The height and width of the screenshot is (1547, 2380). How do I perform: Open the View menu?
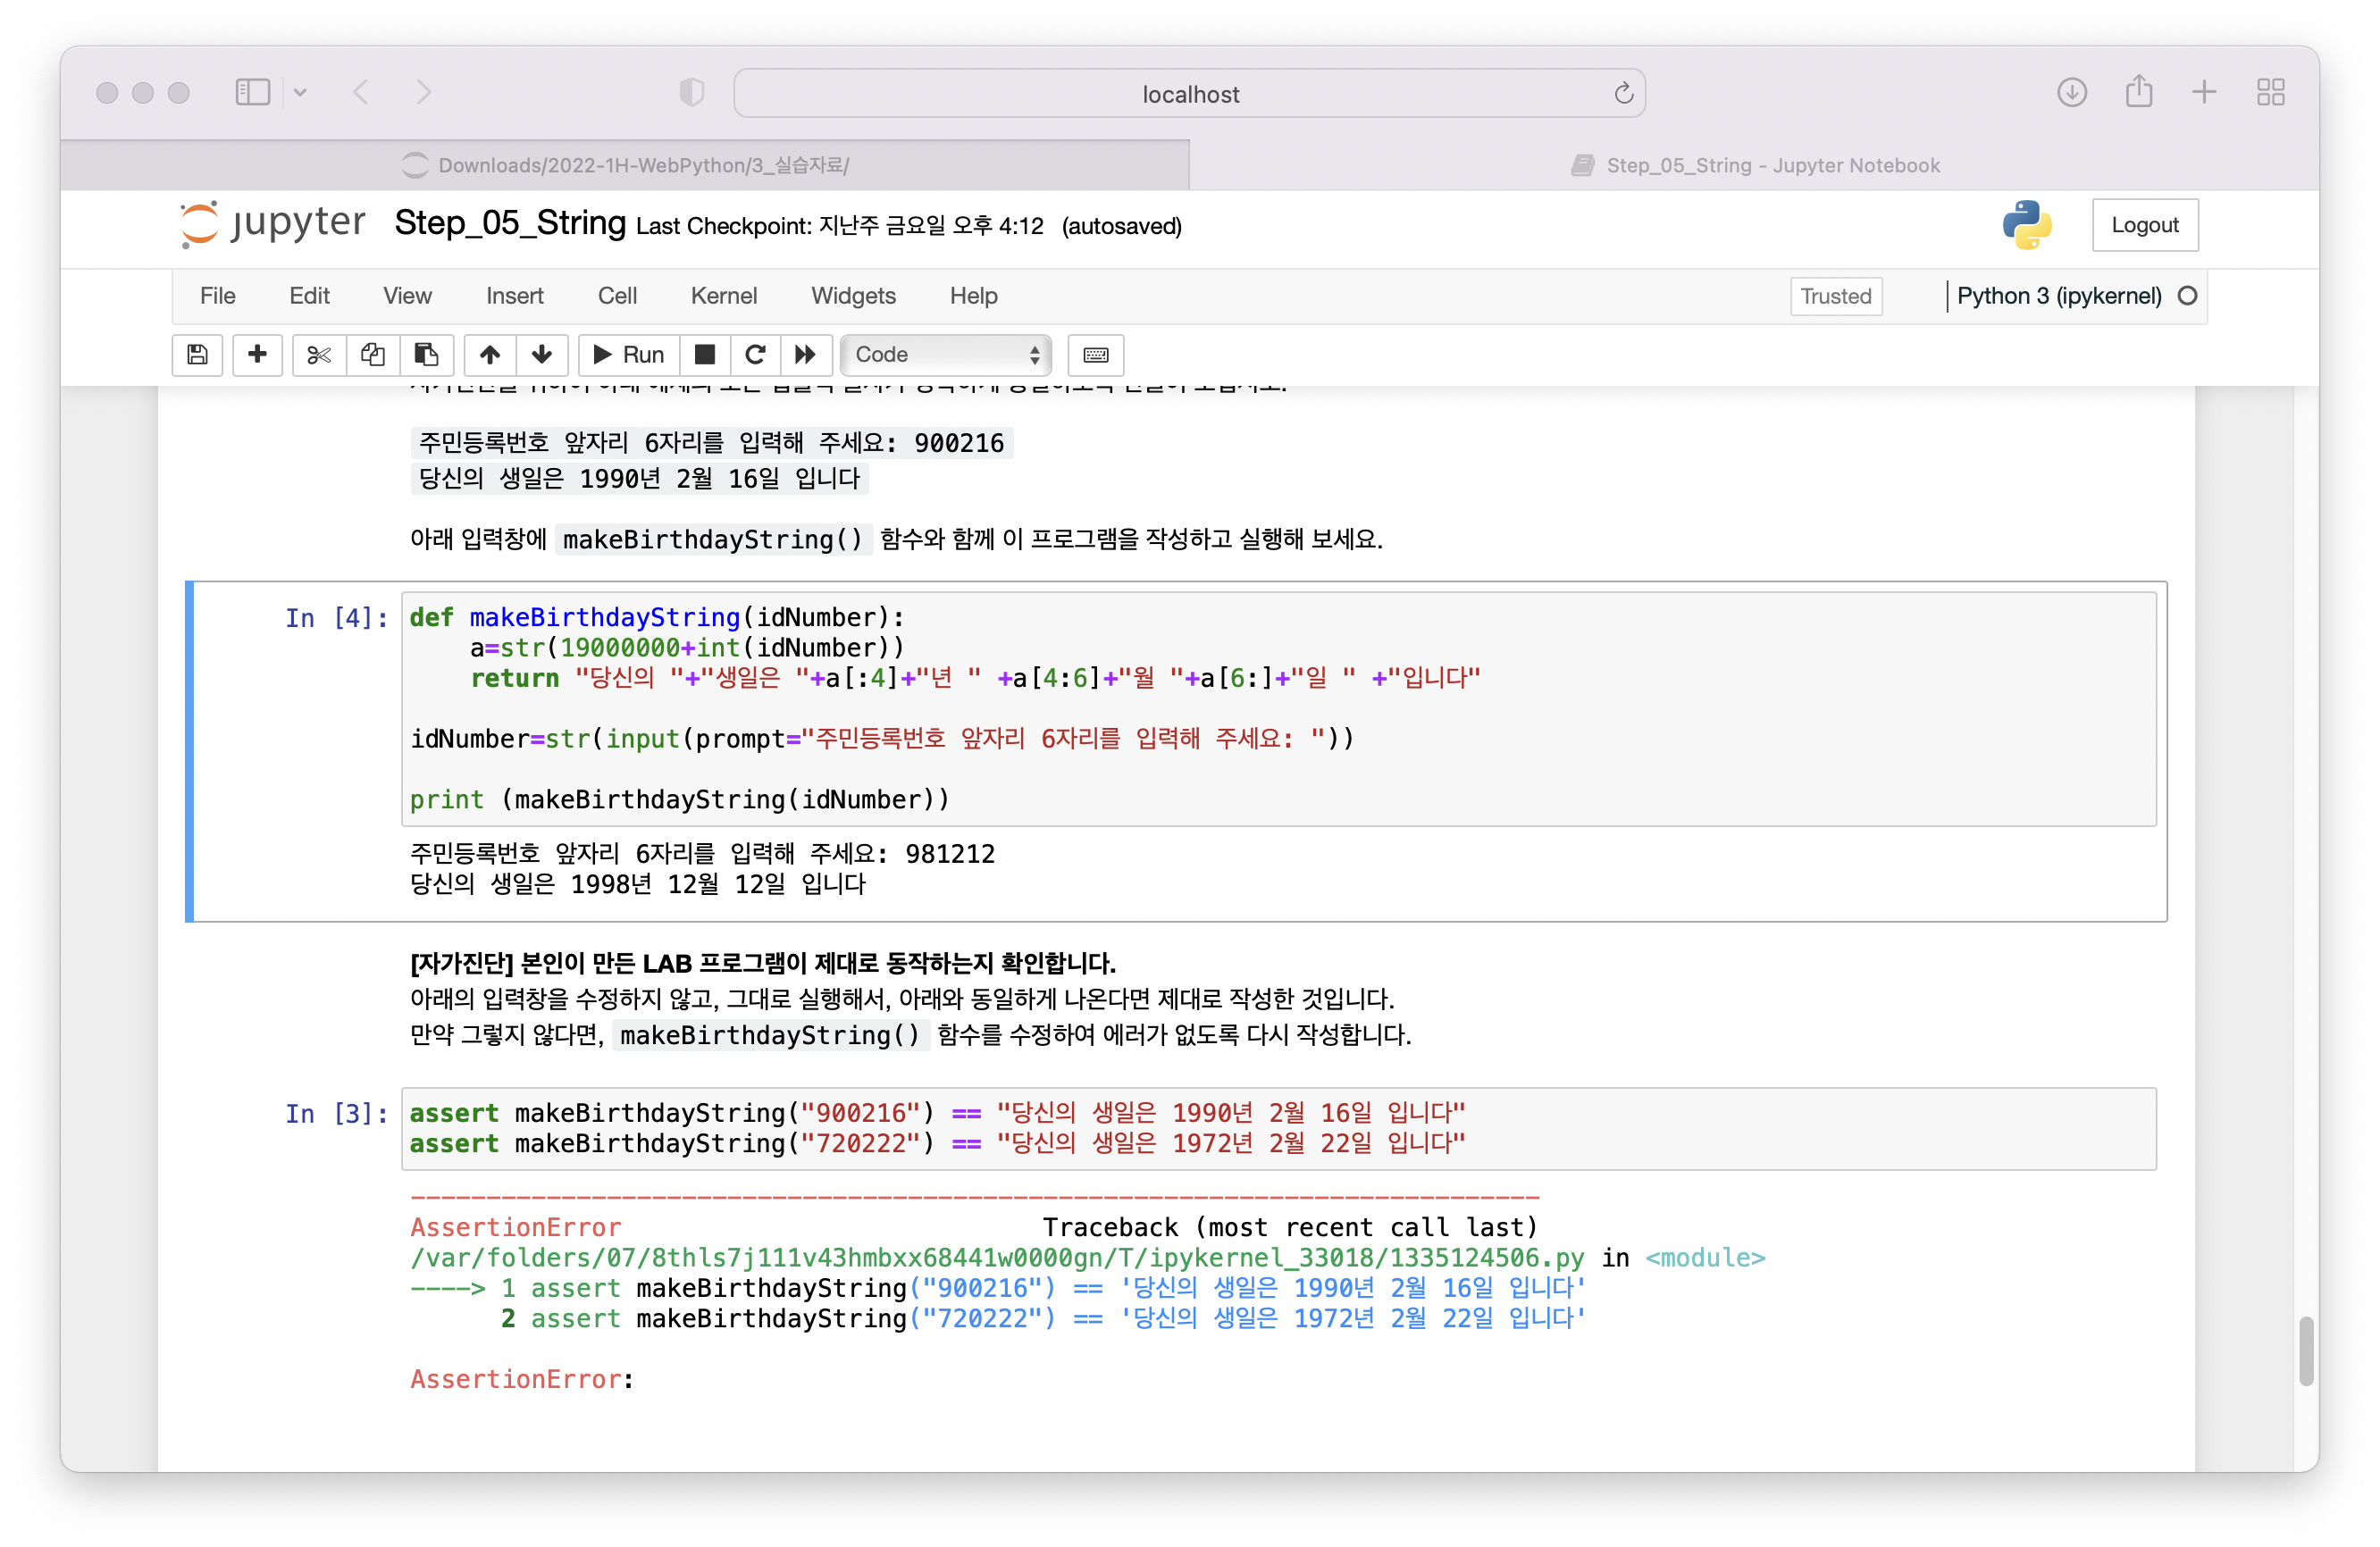coord(407,296)
